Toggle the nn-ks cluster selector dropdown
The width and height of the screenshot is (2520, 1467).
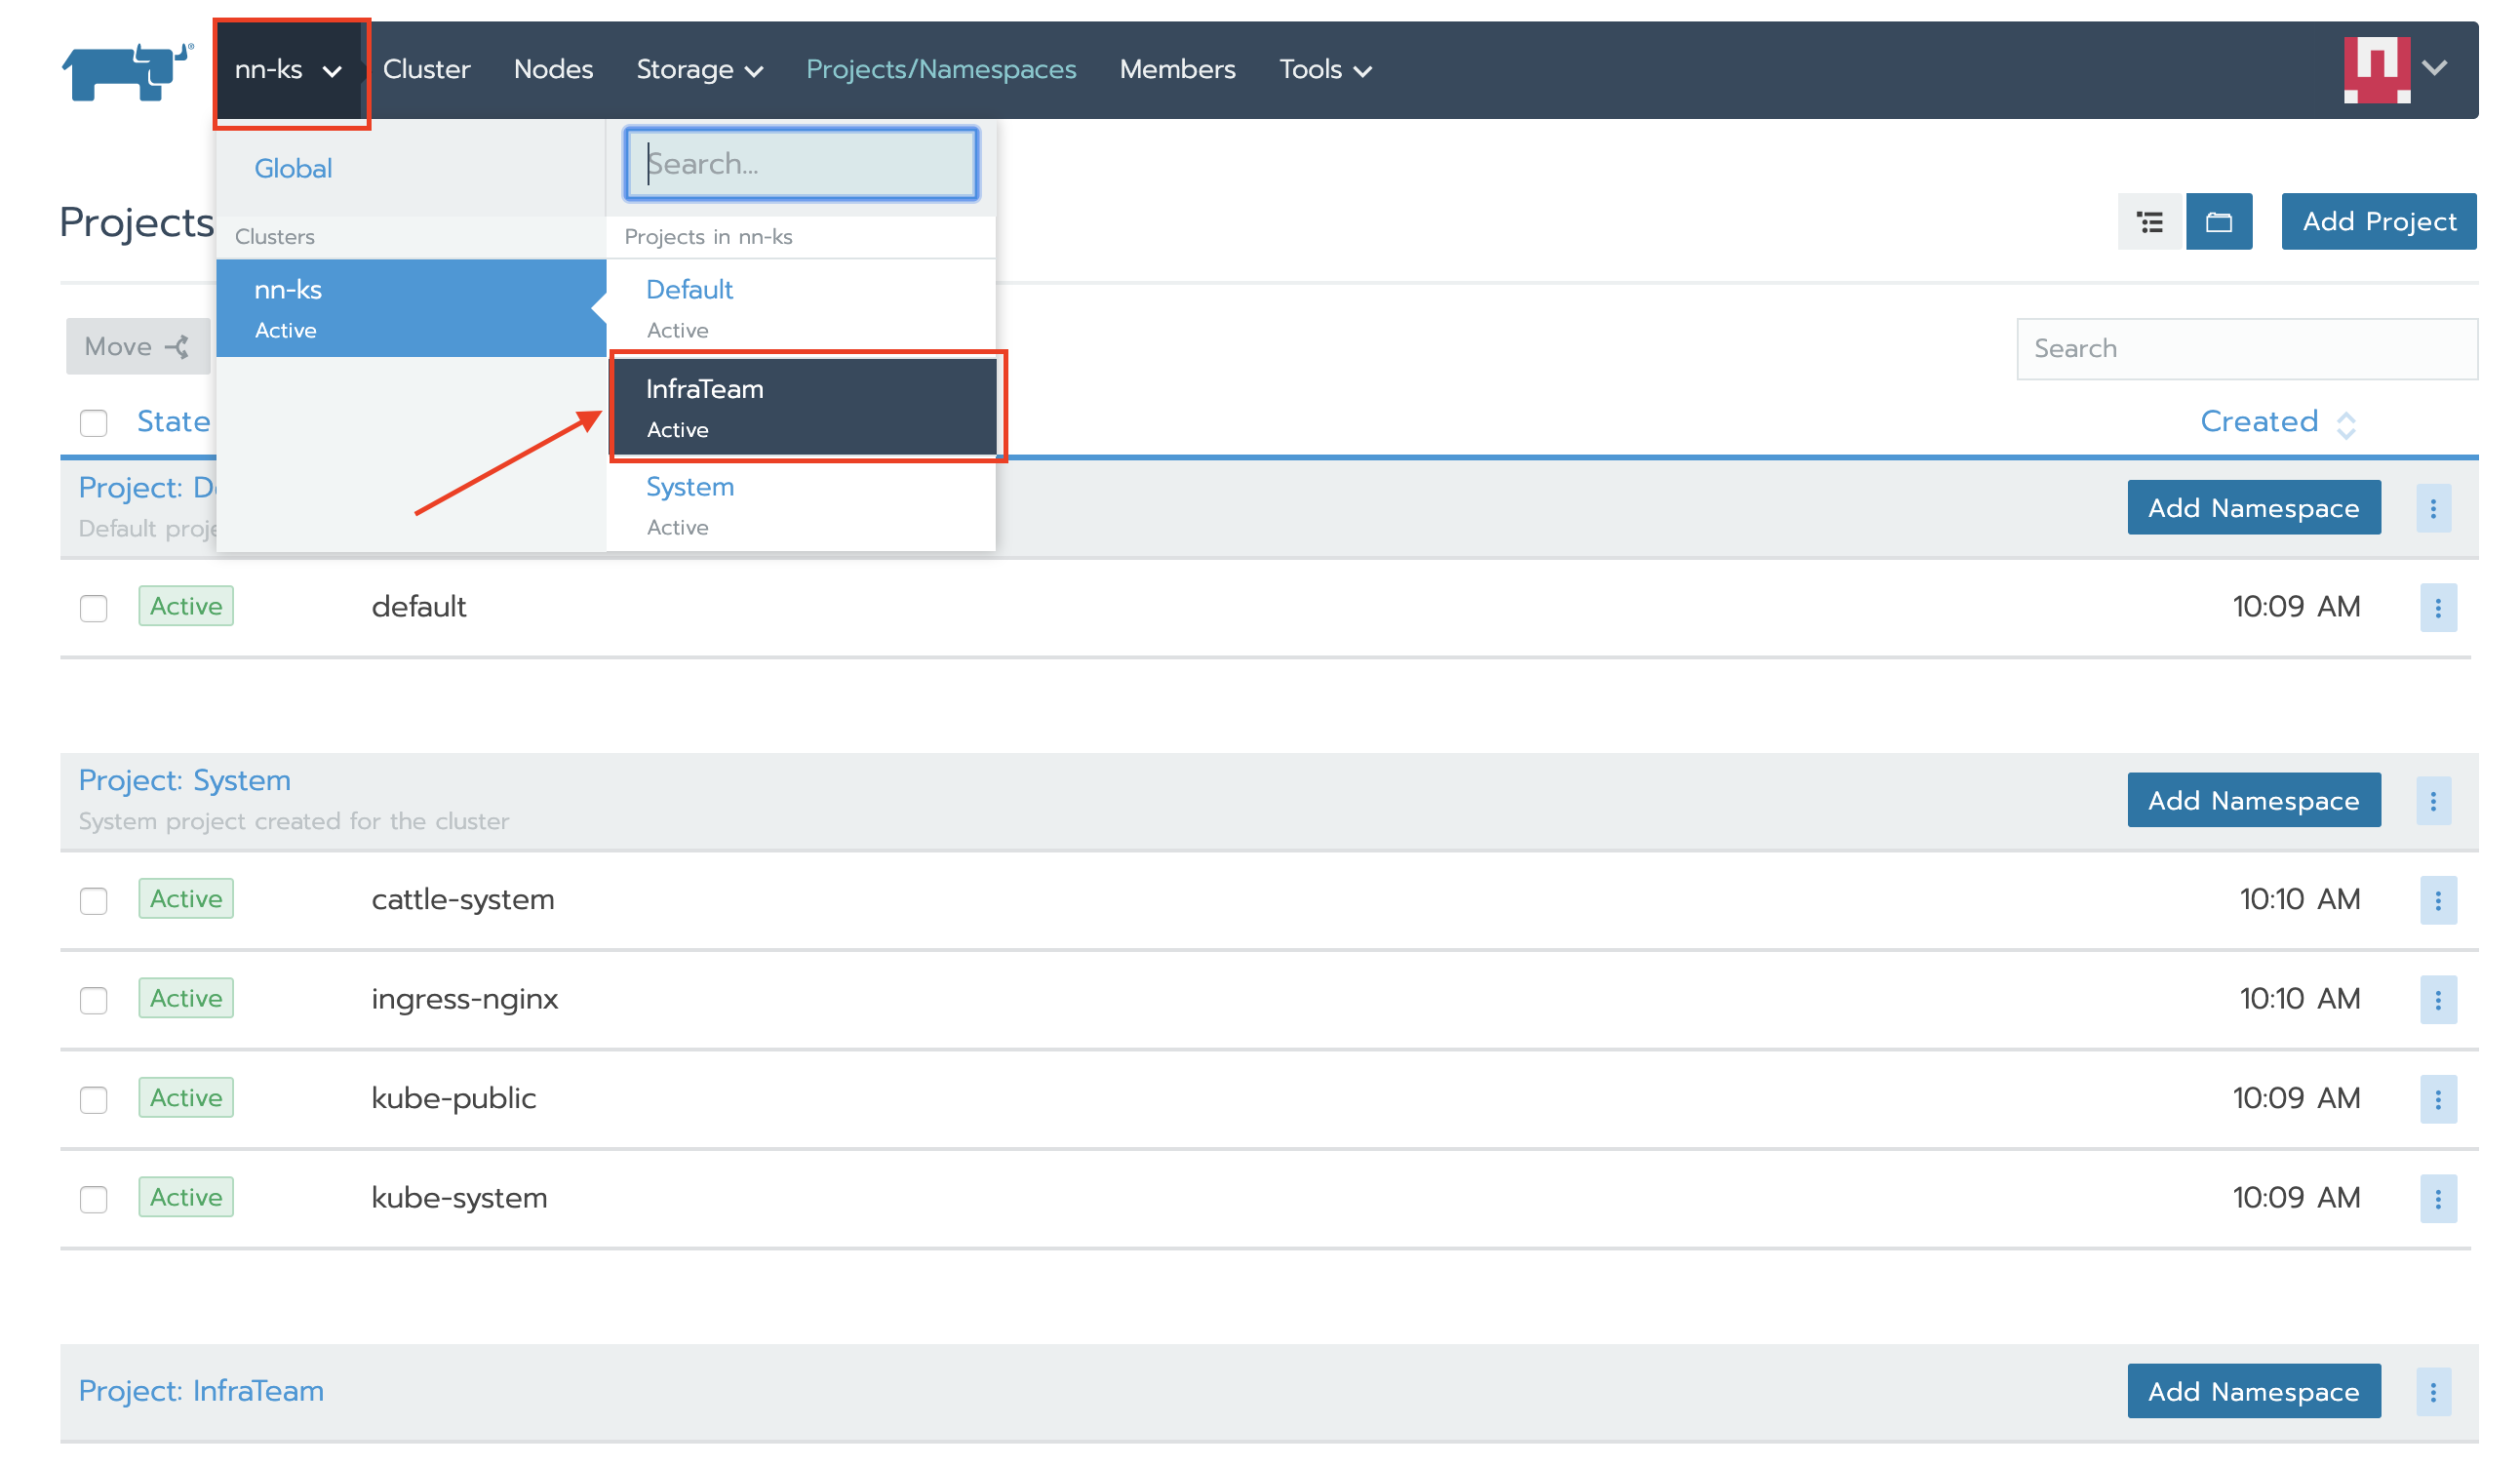click(288, 70)
